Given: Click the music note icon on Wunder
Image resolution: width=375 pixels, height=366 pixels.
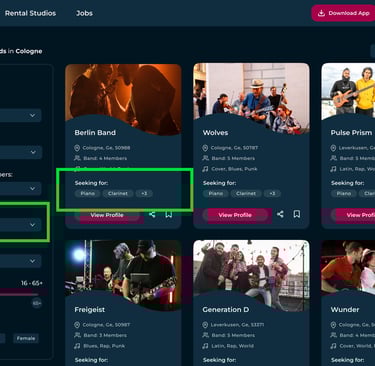Looking at the screenshot, I should (333, 346).
